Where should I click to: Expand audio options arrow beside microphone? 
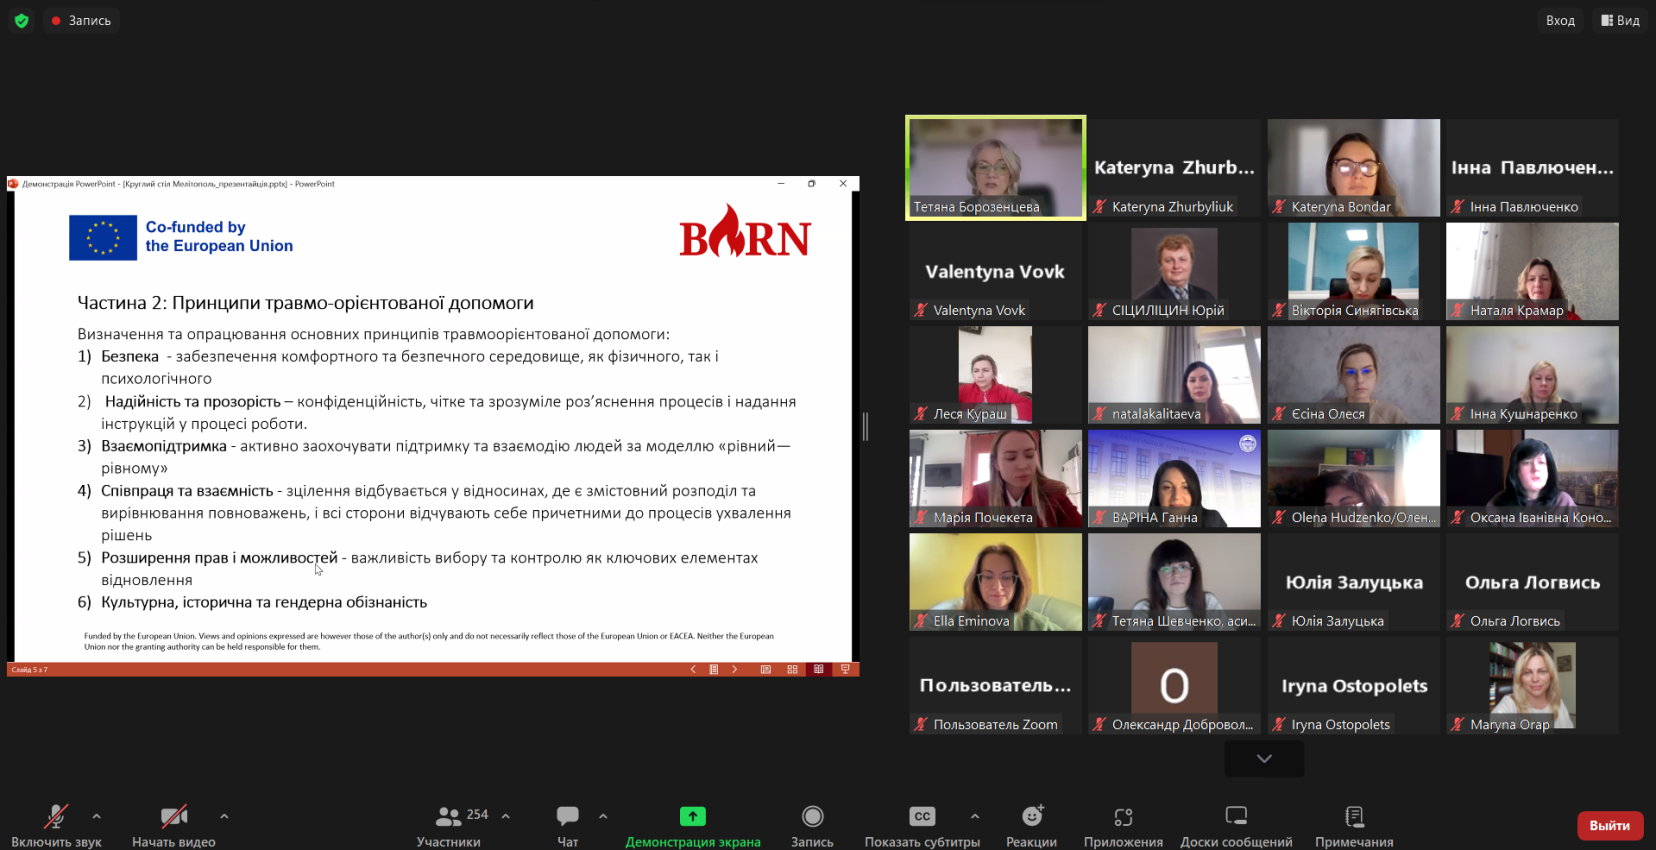point(97,816)
